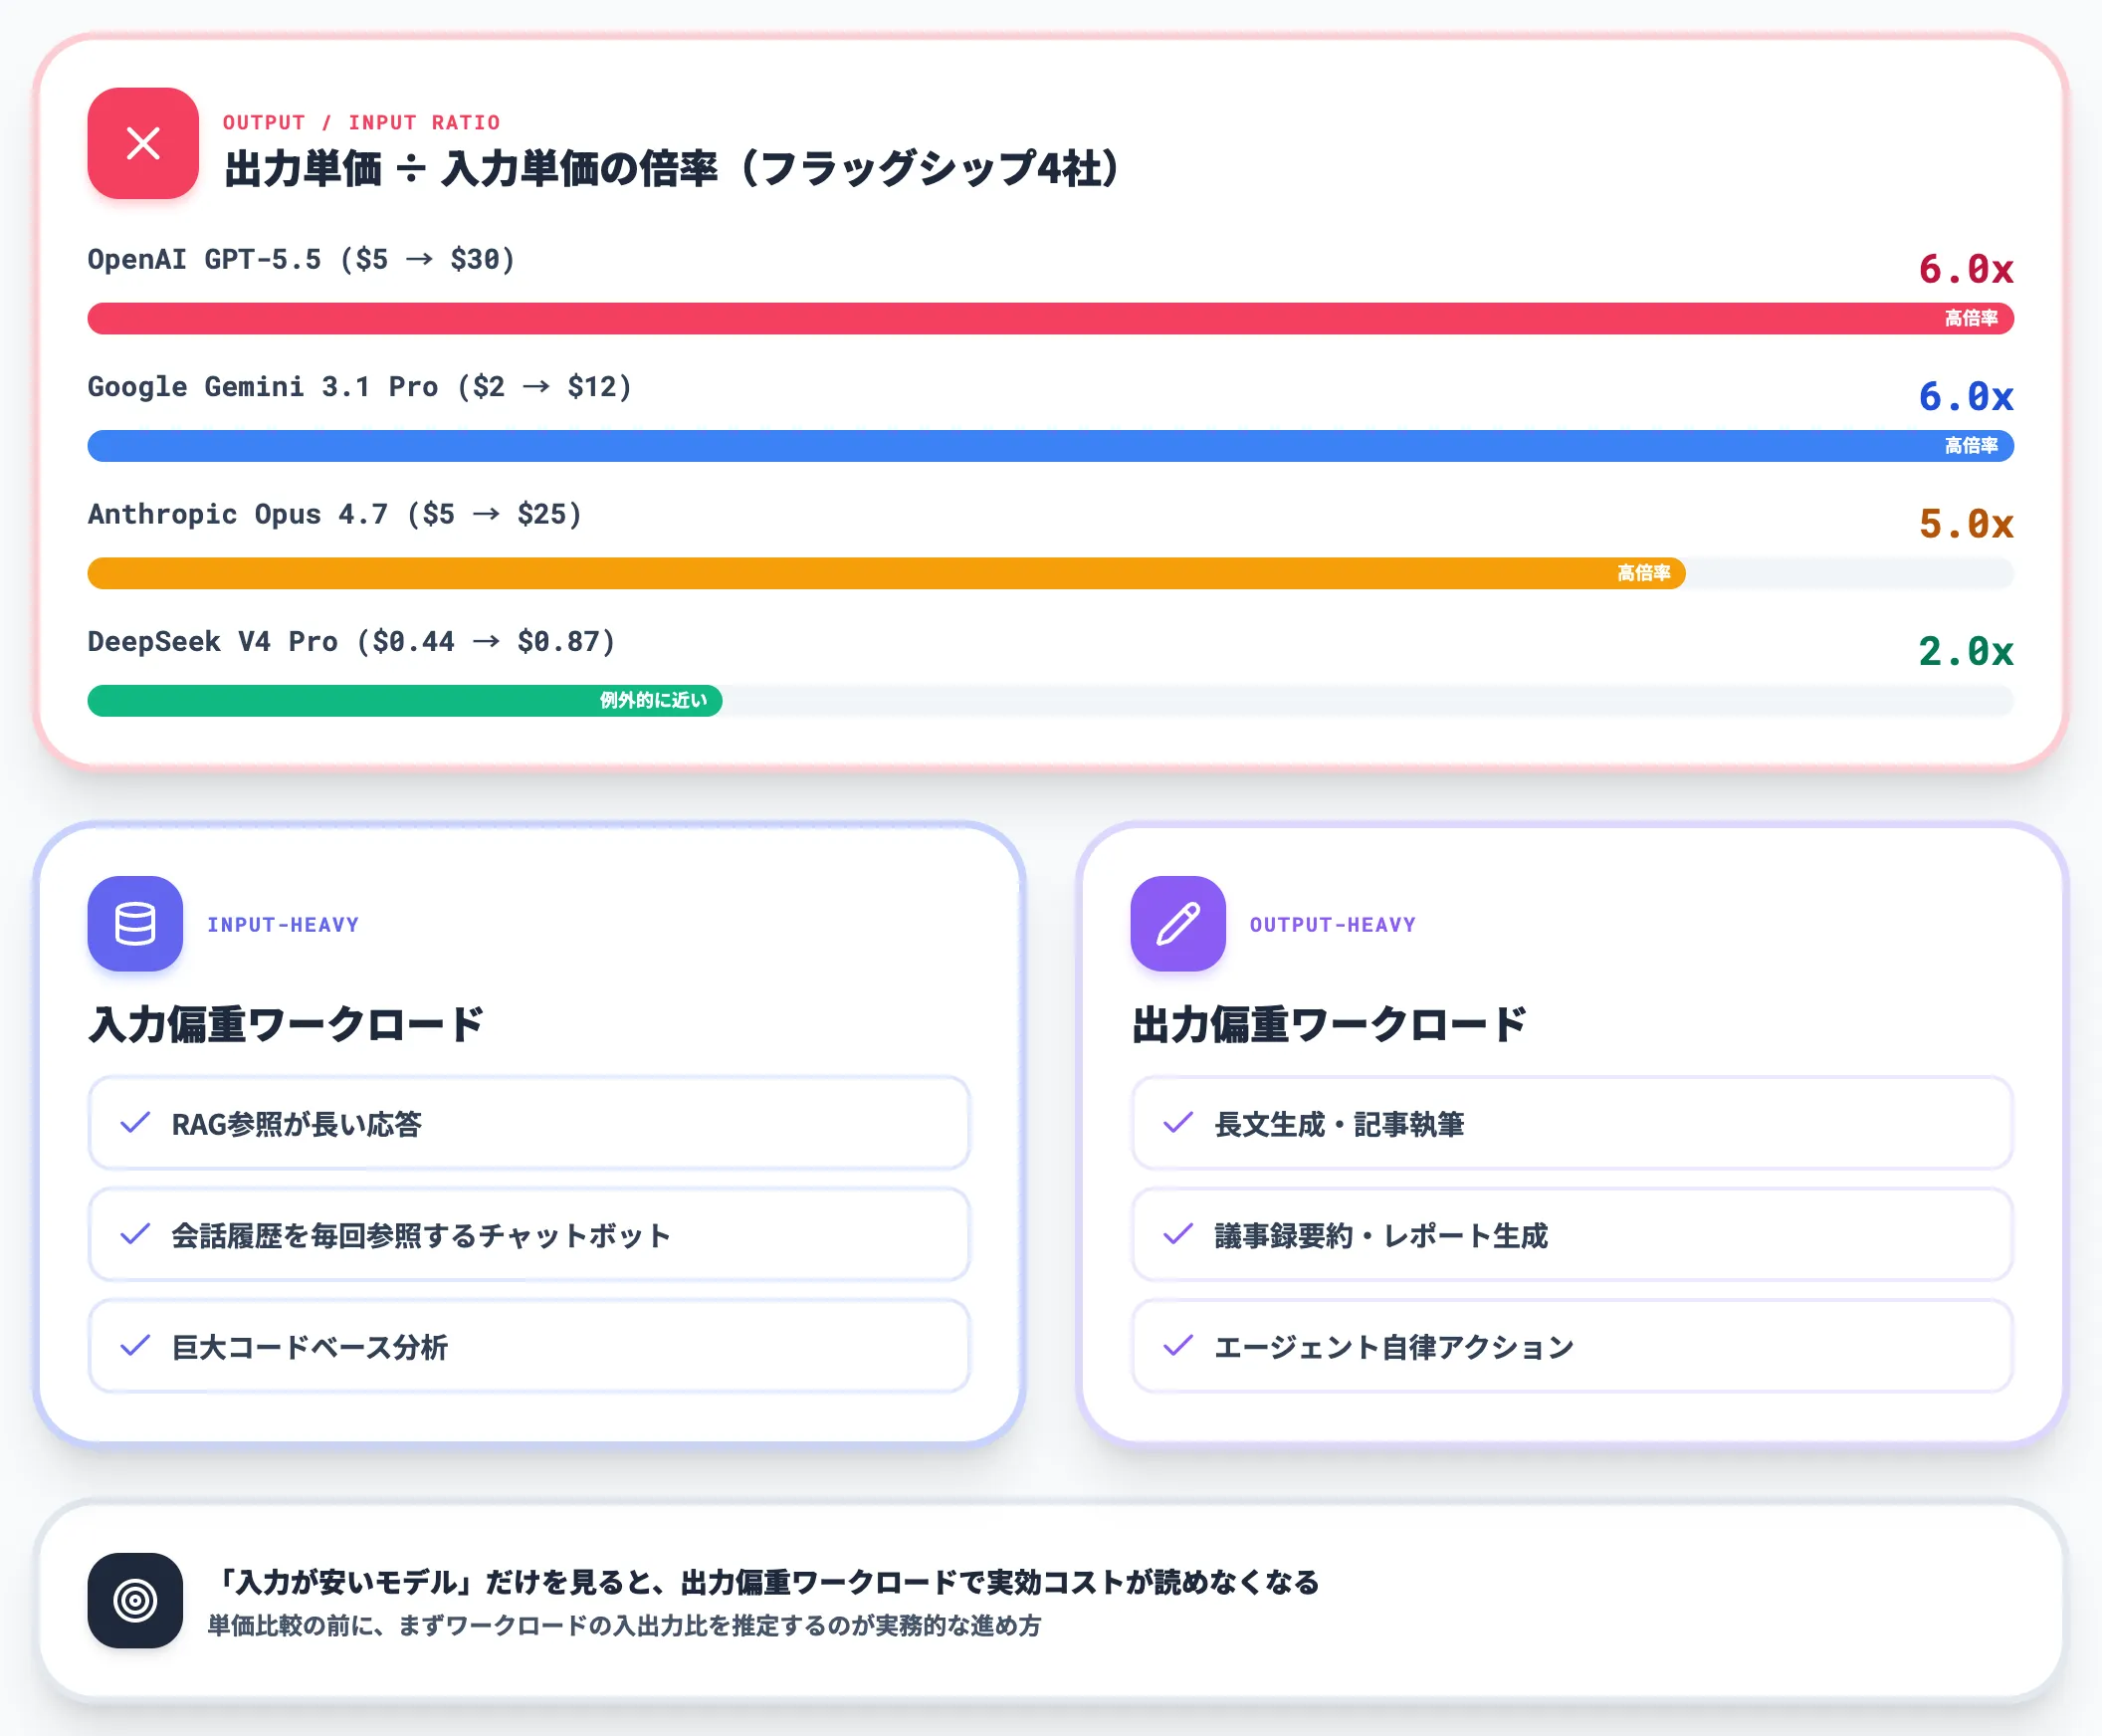Click the label DeepSeek V4 Pro ($0.44 → $0.87)
This screenshot has width=2102, height=1736.
[352, 641]
